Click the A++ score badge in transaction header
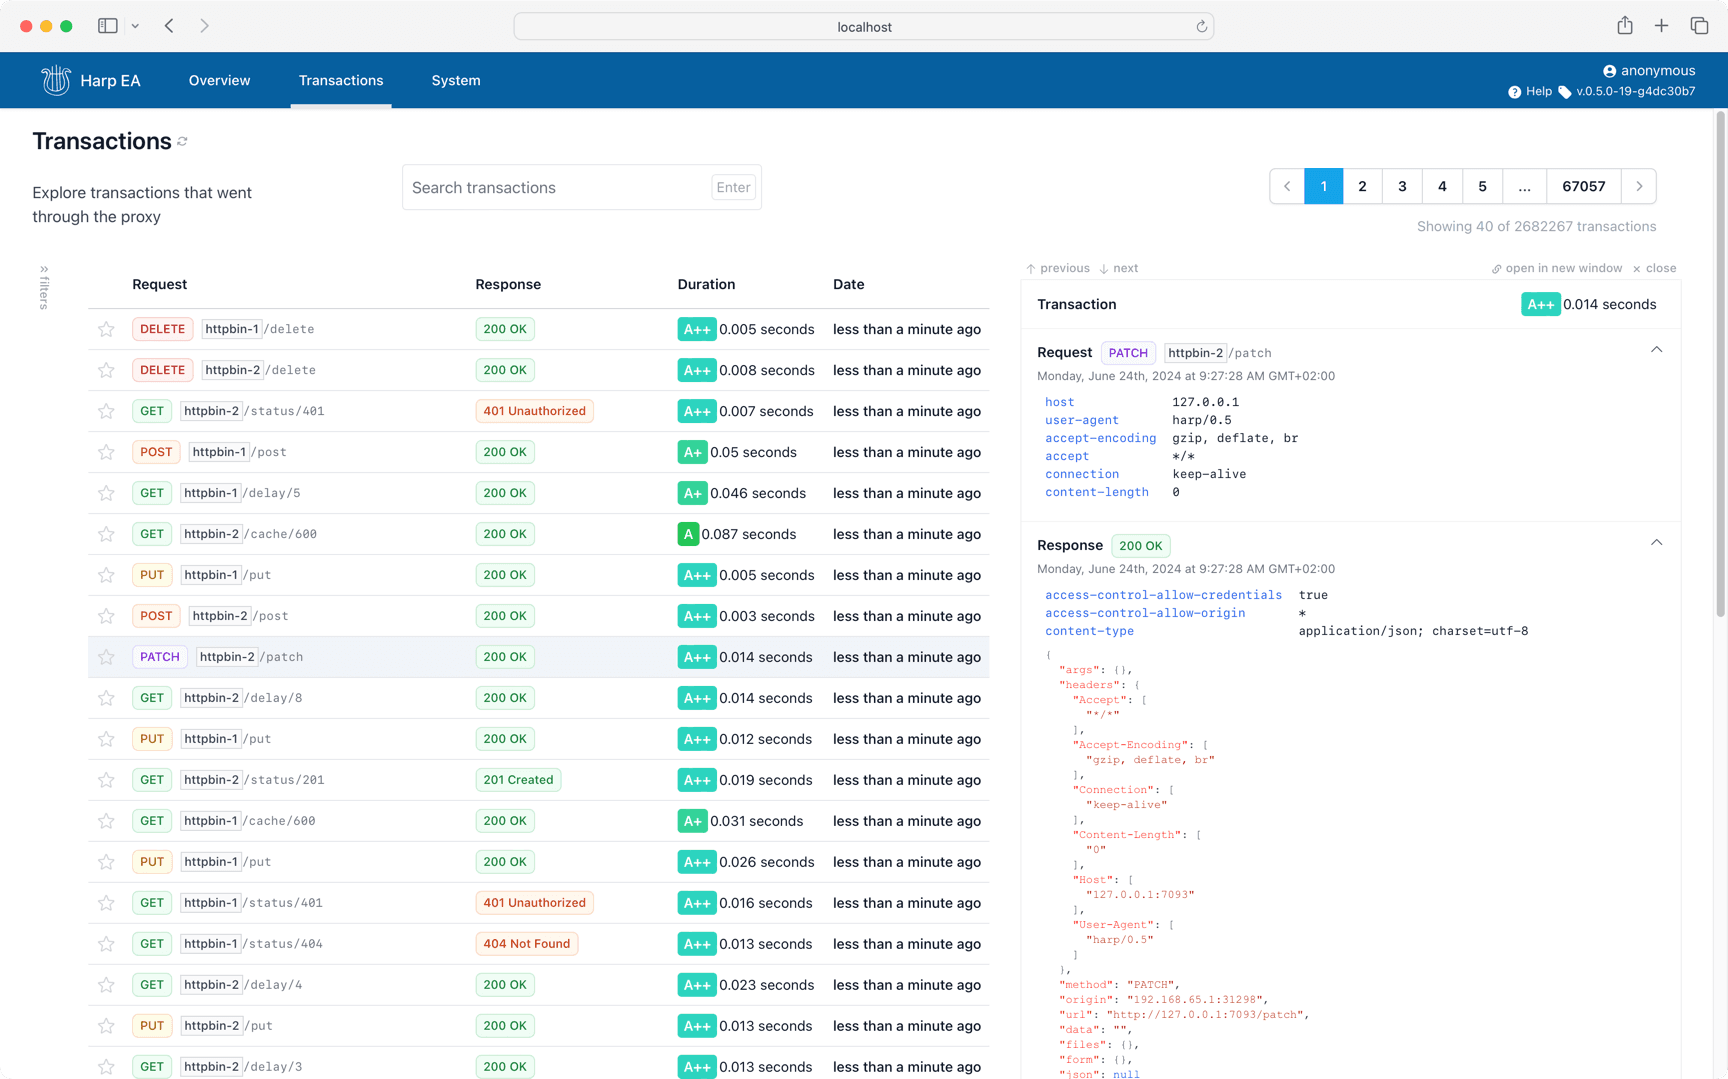This screenshot has width=1728, height=1079. pyautogui.click(x=1540, y=304)
